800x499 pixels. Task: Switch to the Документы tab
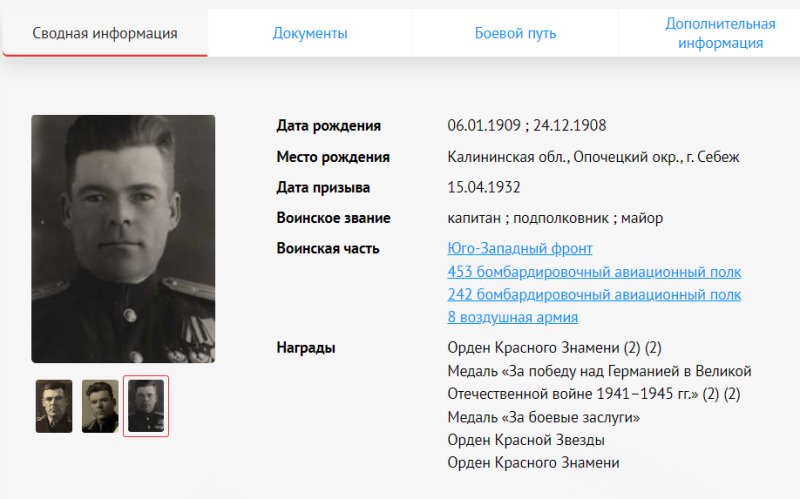coord(310,33)
